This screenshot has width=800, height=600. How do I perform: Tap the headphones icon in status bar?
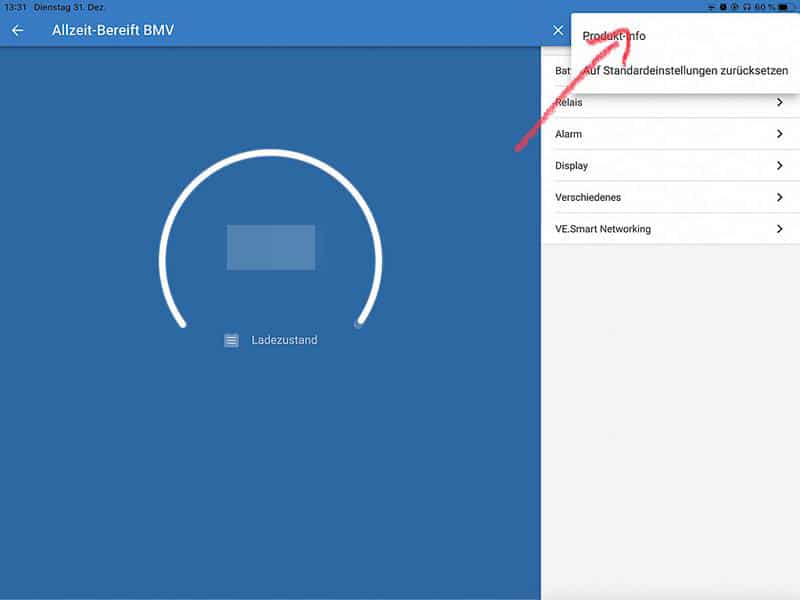(746, 7)
